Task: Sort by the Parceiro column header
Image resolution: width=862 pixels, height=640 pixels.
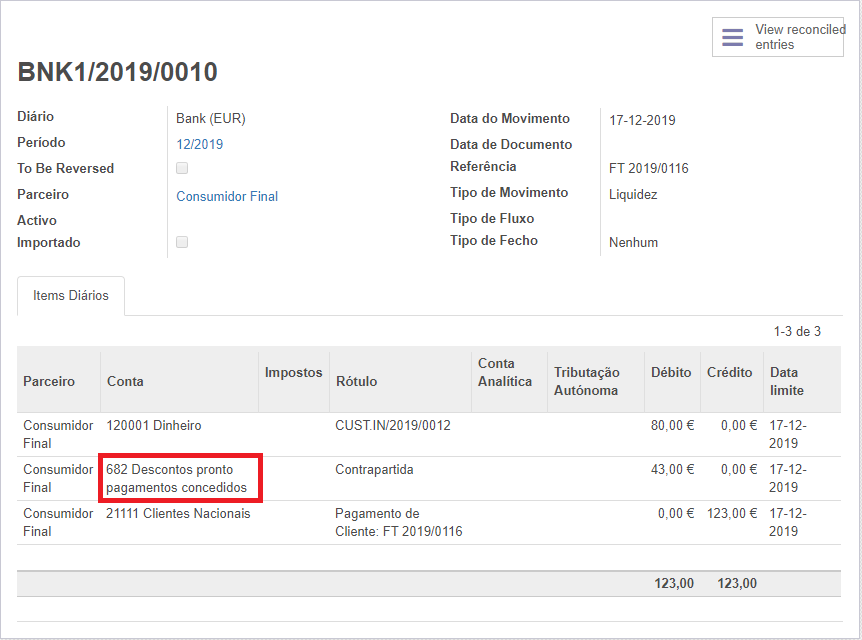Action: (49, 381)
